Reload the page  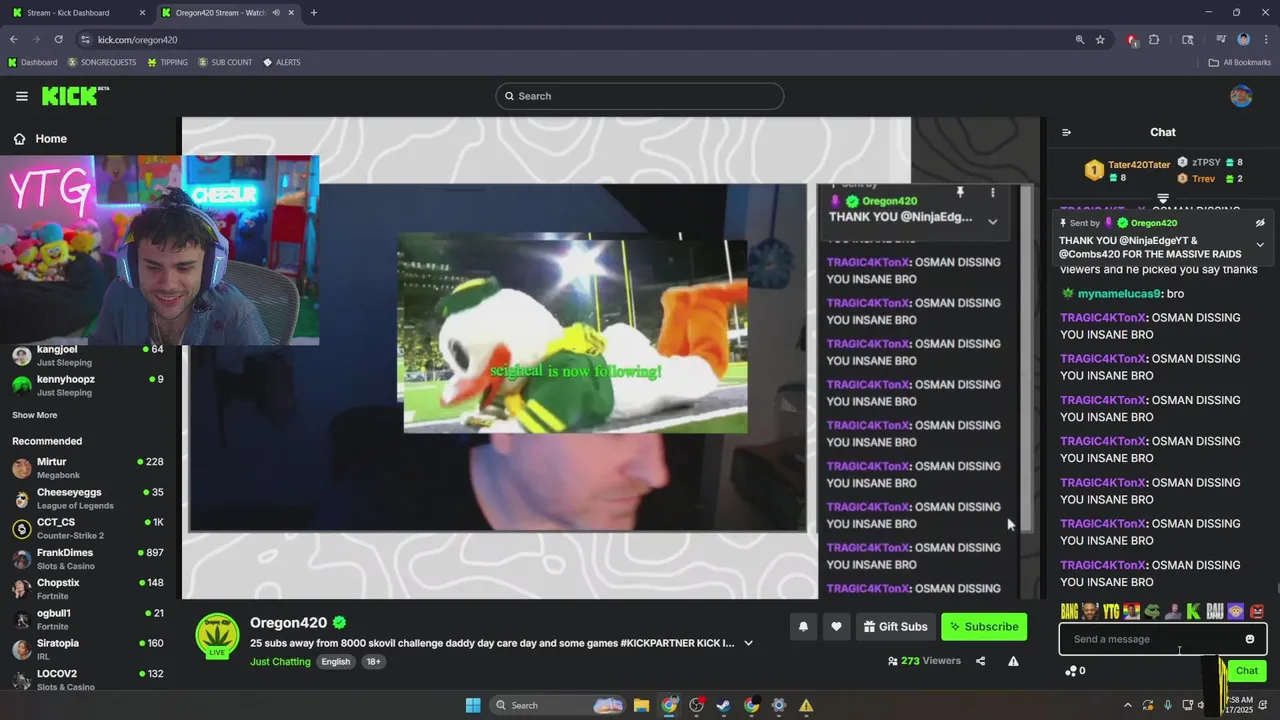(58, 40)
